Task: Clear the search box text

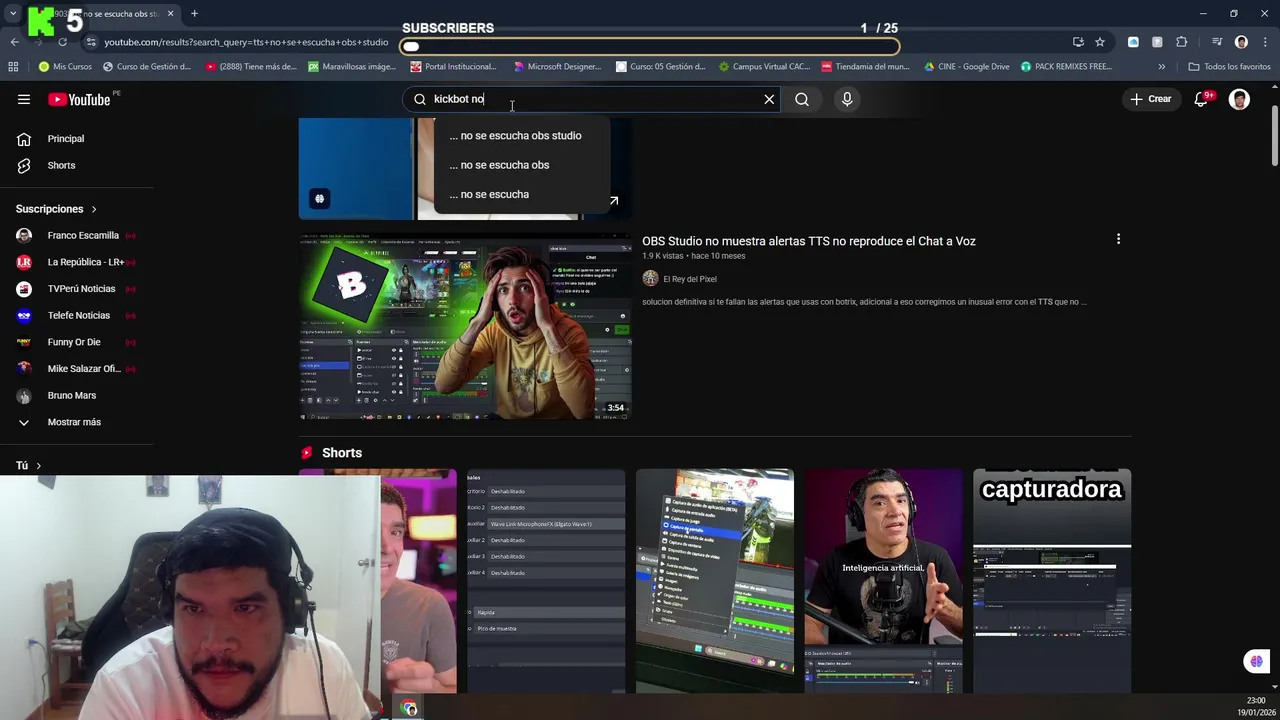Action: click(x=769, y=99)
